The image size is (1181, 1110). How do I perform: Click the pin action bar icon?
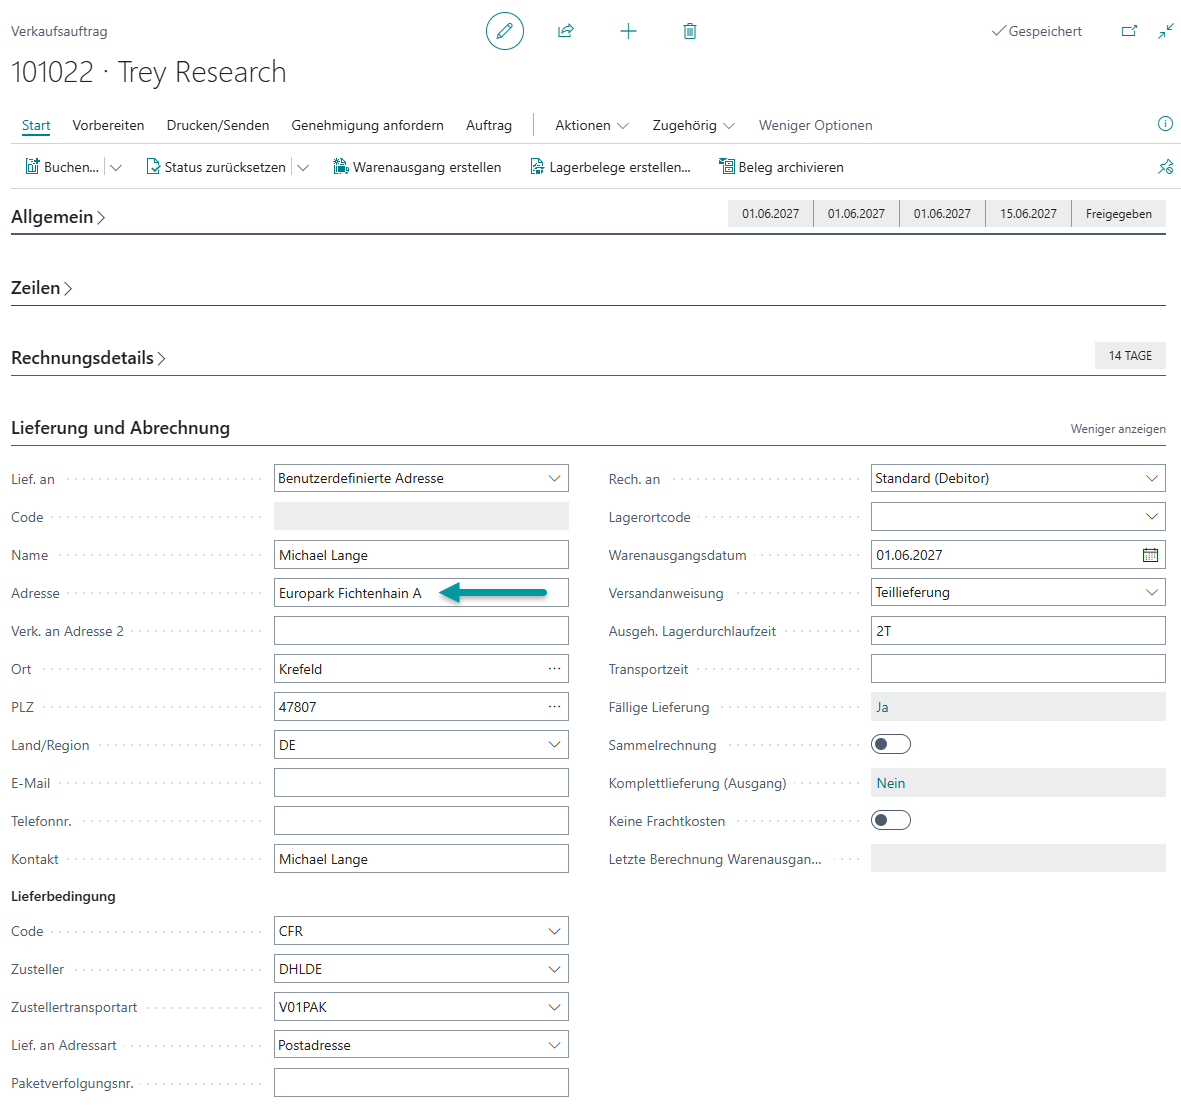coord(1165,166)
